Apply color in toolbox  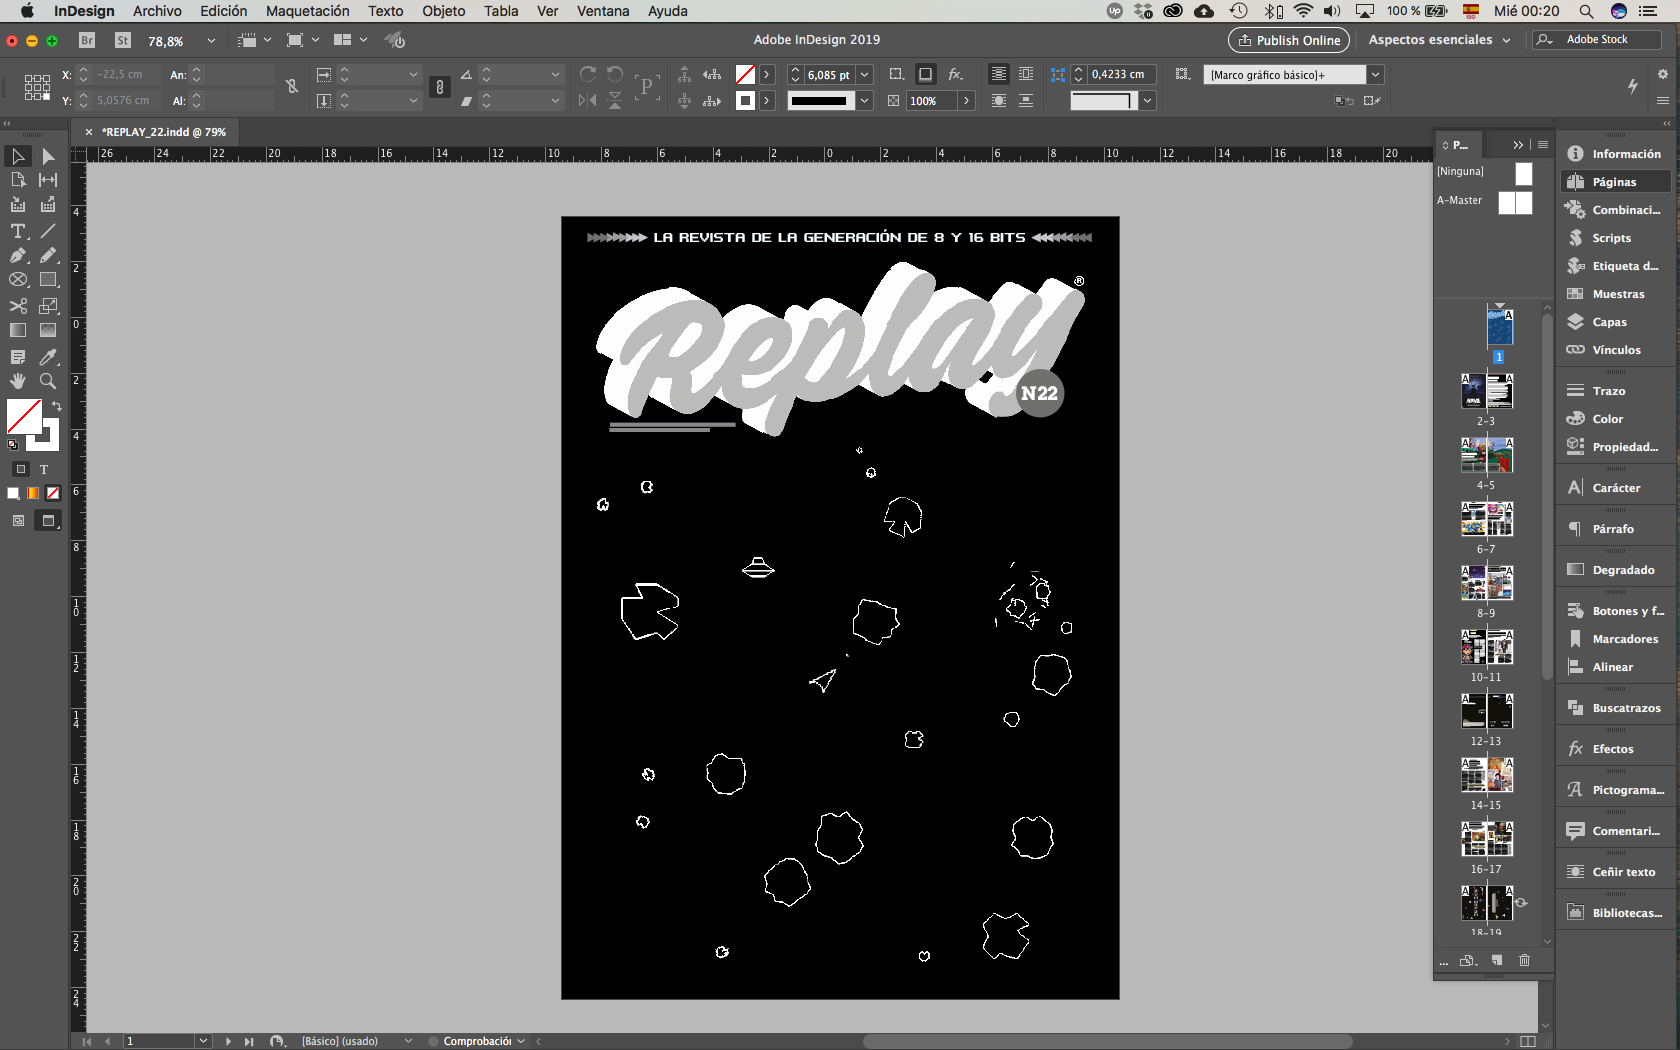tap(13, 493)
